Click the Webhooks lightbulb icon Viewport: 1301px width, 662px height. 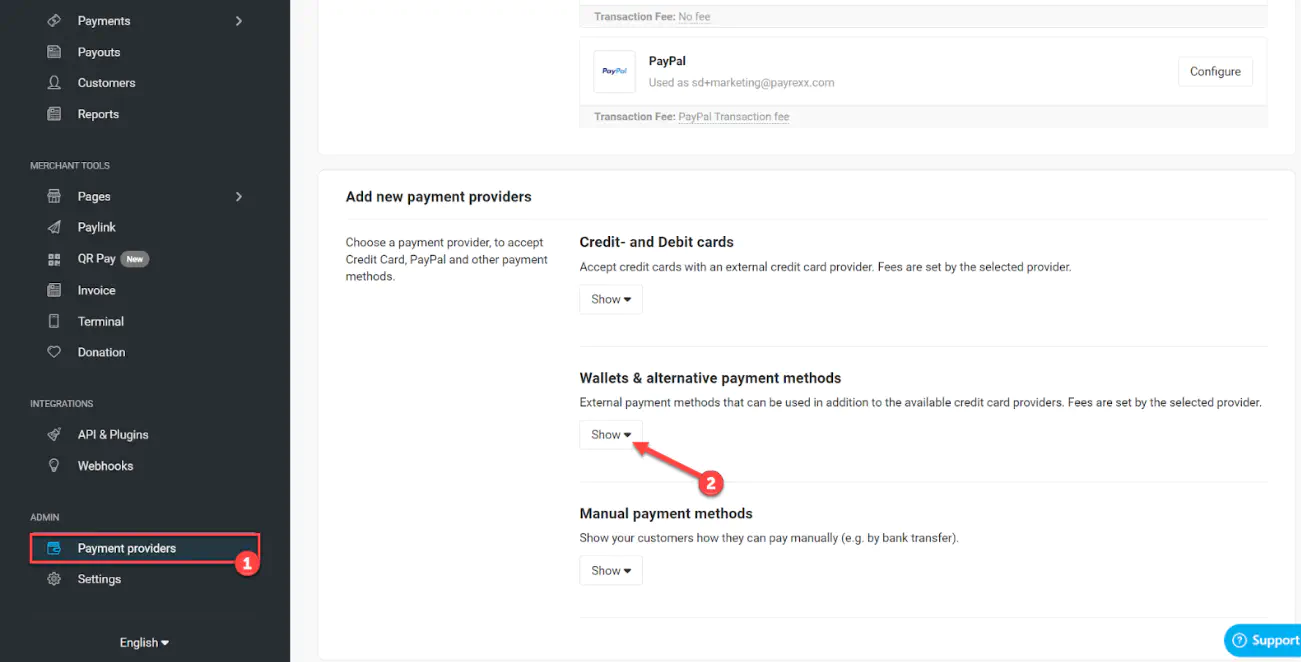click(55, 466)
